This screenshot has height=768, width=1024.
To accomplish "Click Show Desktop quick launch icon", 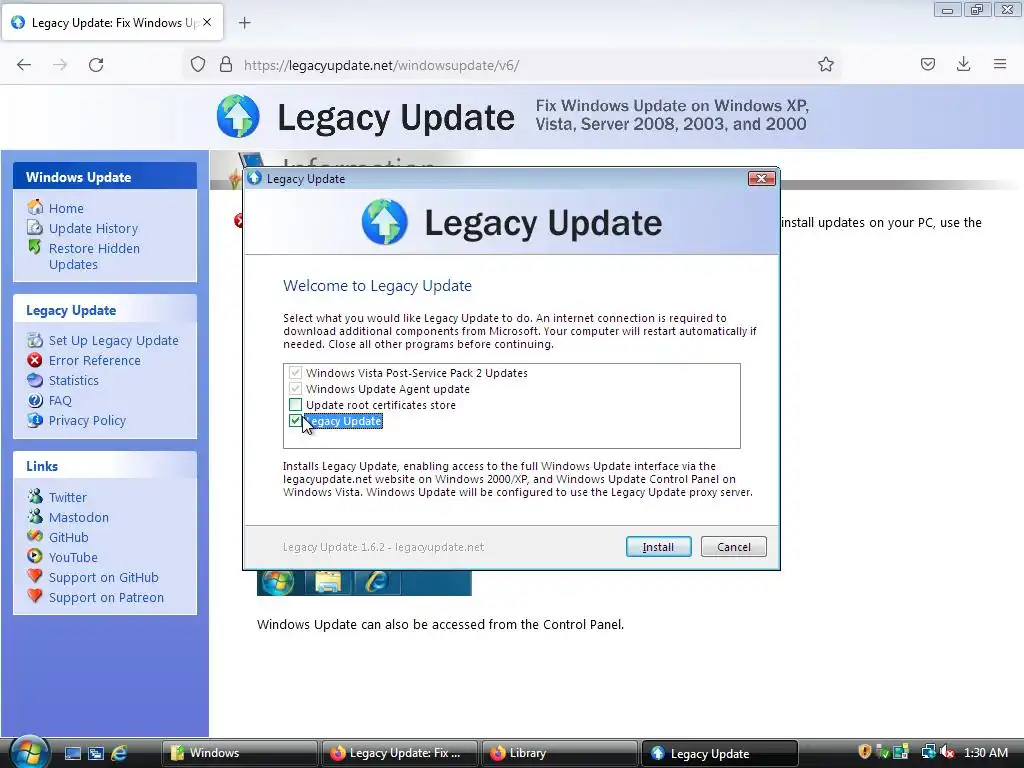I will (72, 753).
